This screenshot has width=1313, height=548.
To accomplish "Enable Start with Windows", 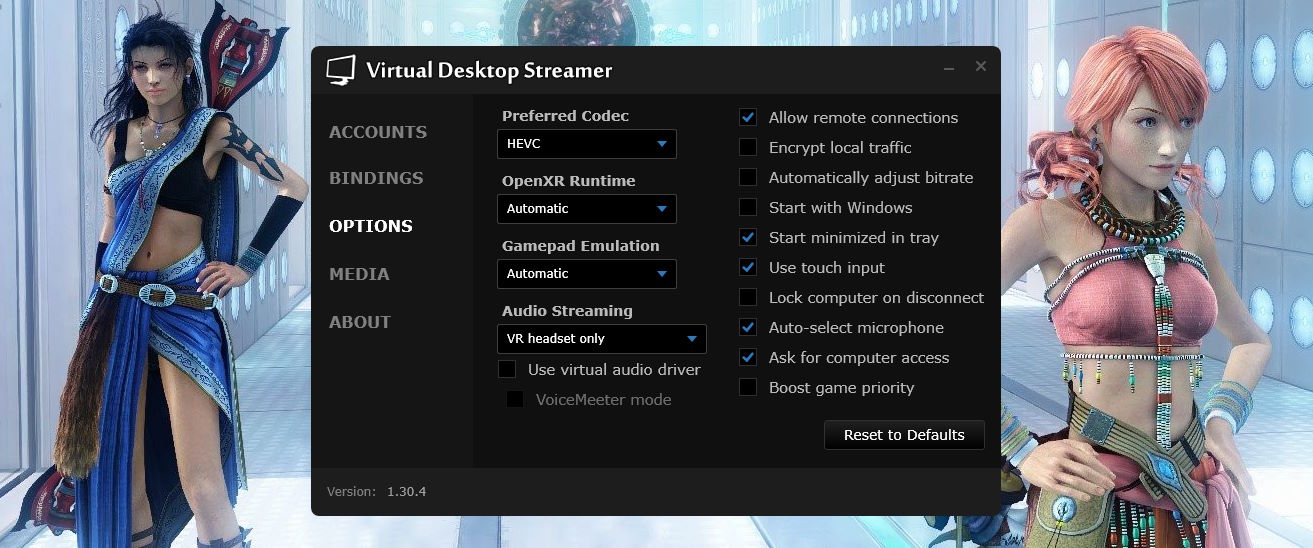I will pyautogui.click(x=748, y=208).
